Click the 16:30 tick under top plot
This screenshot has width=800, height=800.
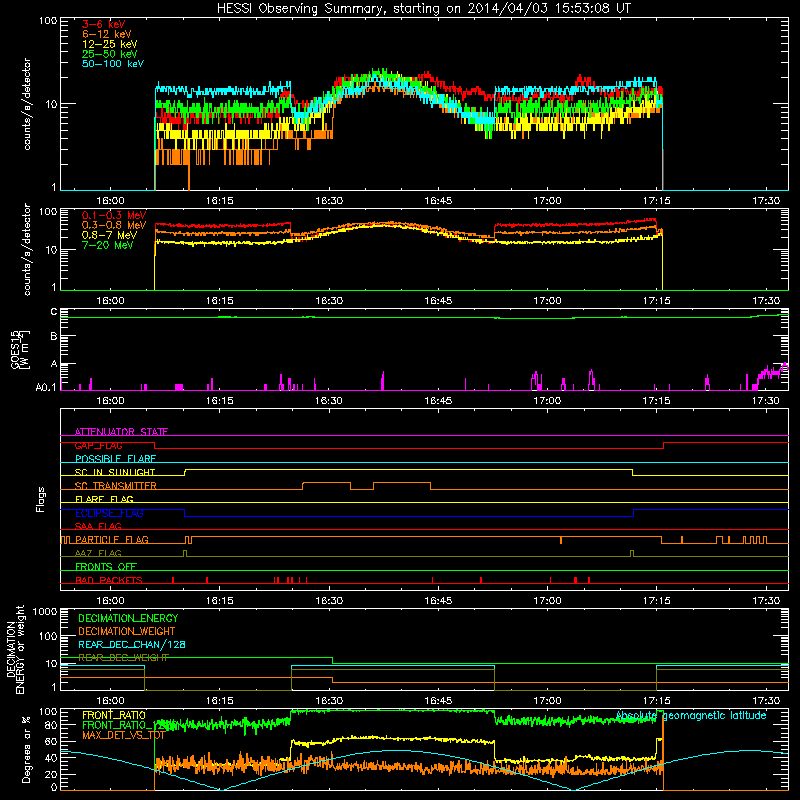click(329, 201)
